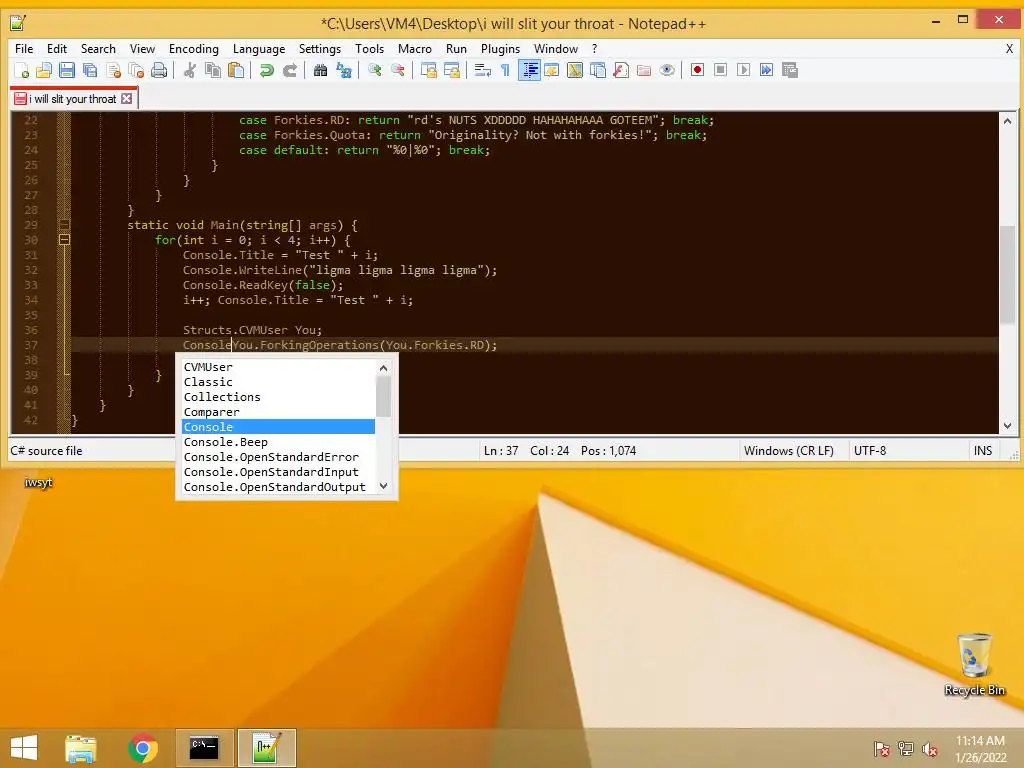Open the Edit menu

click(57, 49)
